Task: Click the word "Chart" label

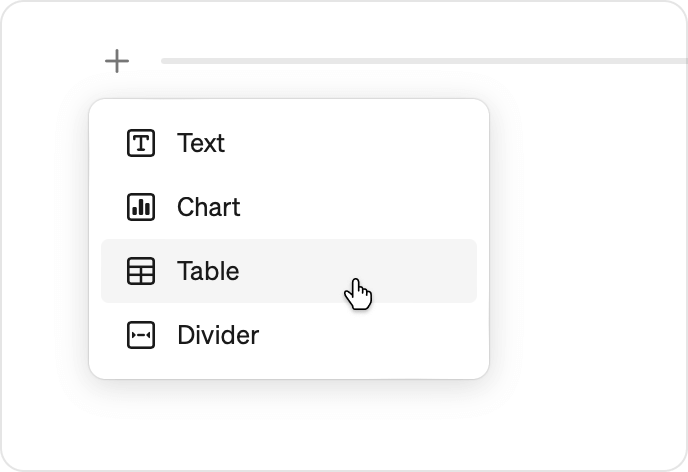Action: pos(208,207)
